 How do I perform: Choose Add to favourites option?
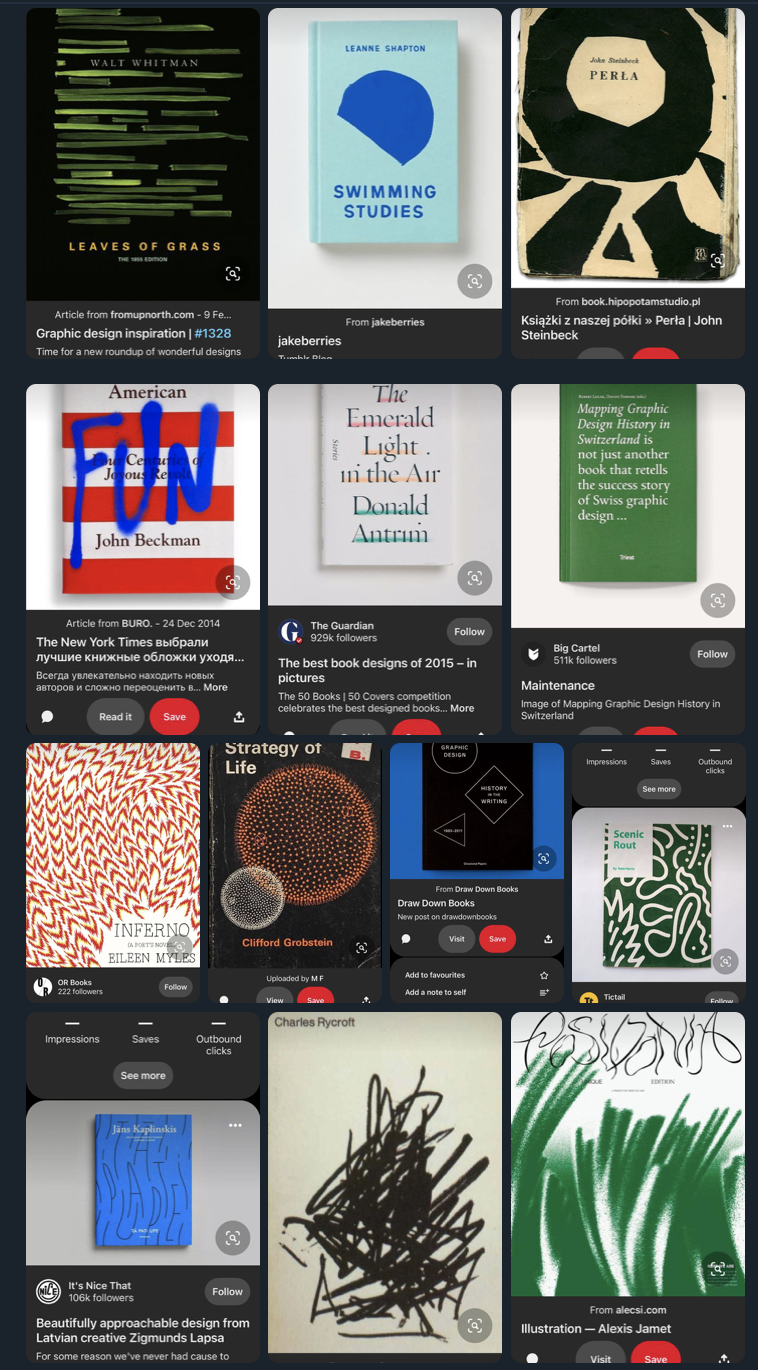point(435,975)
